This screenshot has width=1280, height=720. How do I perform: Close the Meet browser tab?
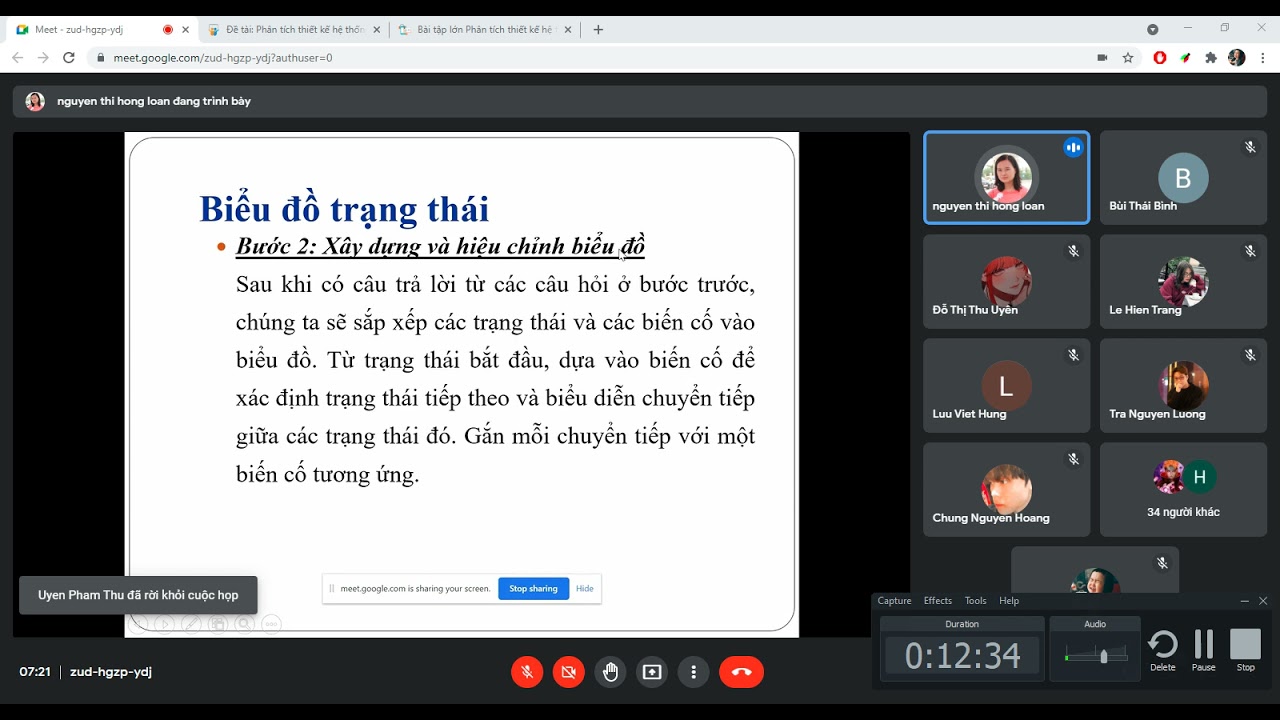tap(185, 30)
